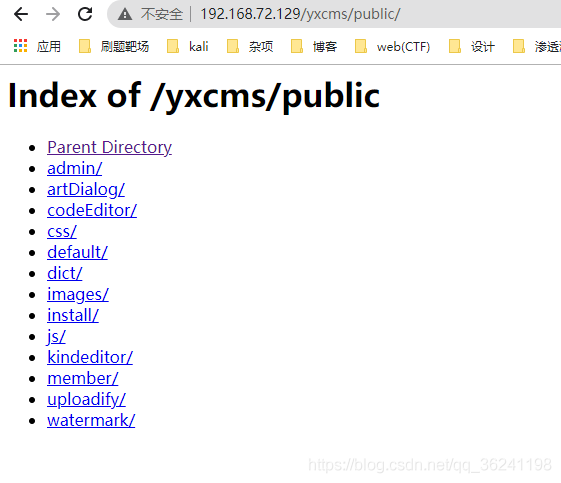
Task: Open the 博客 bookmark folder
Action: [x=314, y=47]
